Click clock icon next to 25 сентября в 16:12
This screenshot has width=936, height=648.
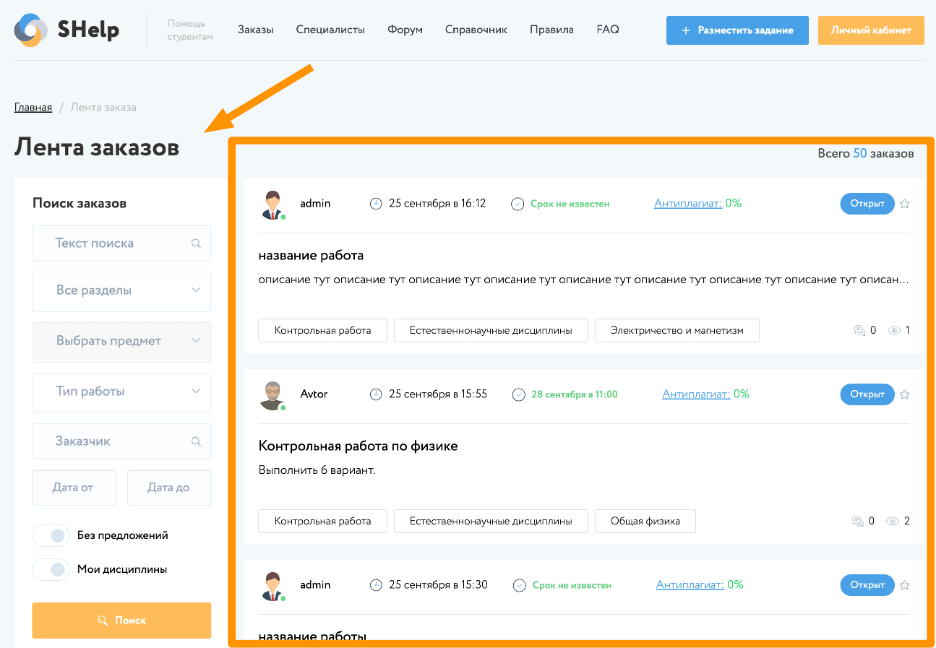[375, 203]
